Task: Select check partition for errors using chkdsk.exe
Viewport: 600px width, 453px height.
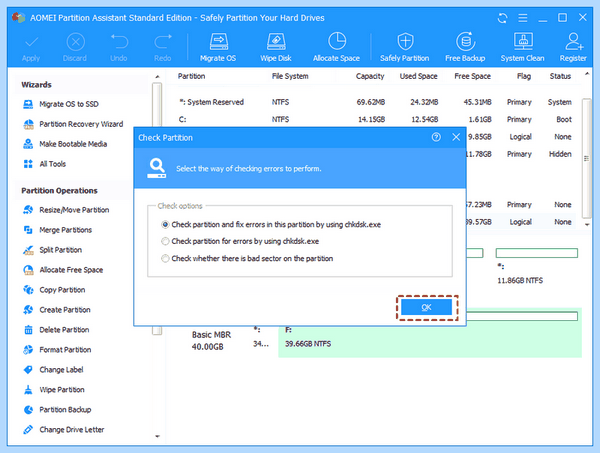Action: click(x=240, y=241)
